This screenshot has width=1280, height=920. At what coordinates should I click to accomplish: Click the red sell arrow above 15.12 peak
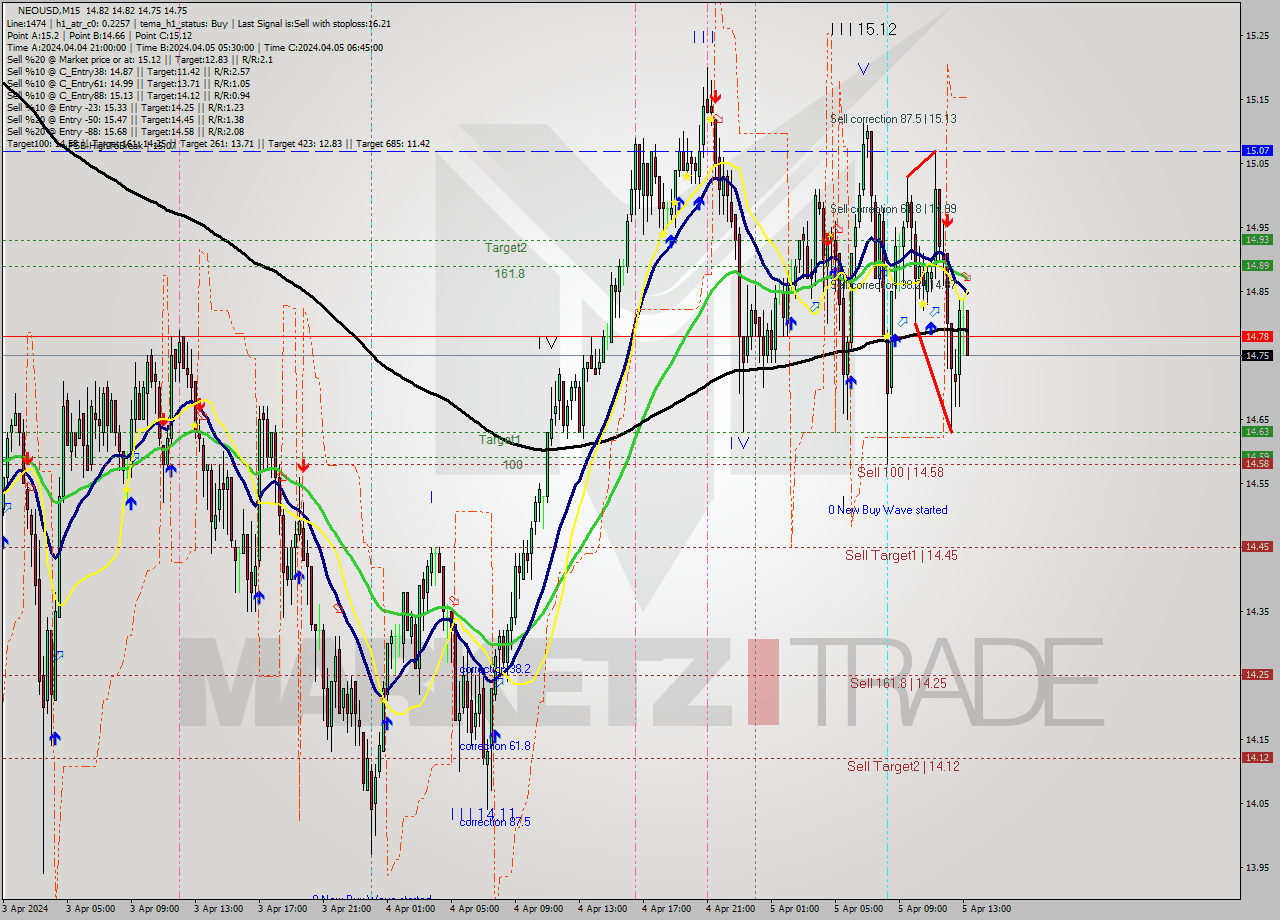715,98
